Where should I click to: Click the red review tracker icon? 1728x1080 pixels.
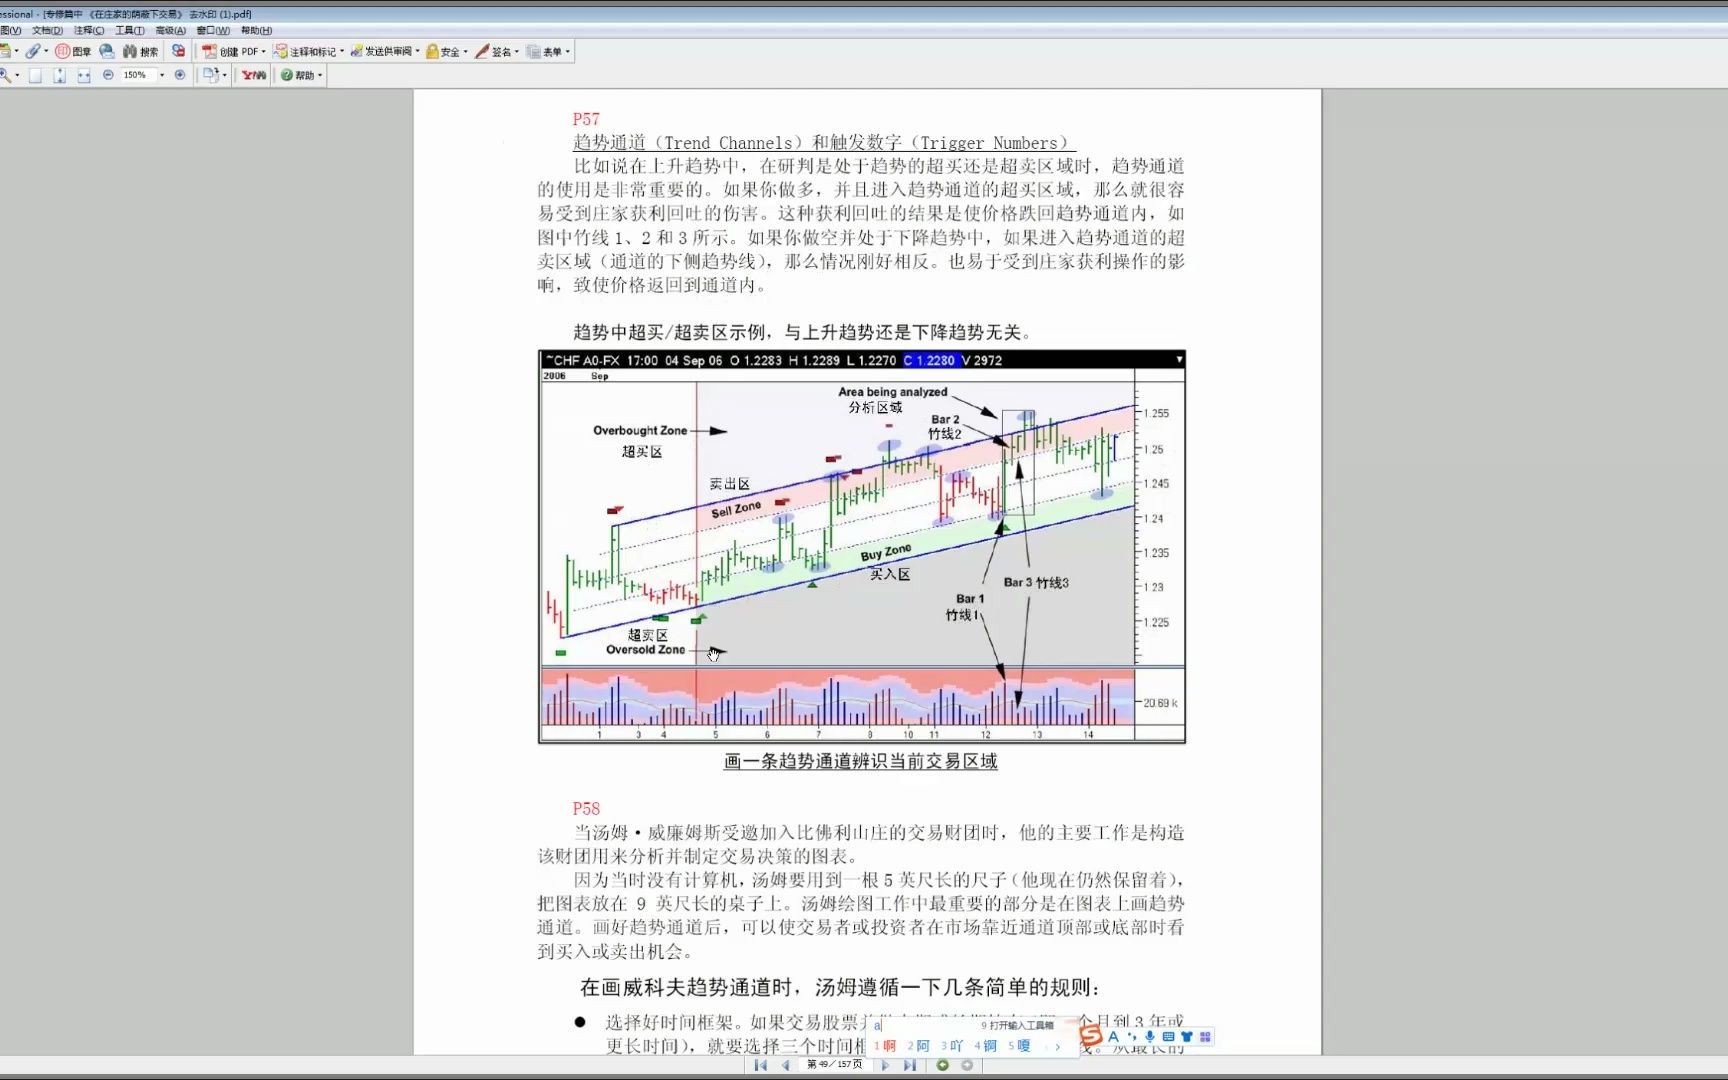178,51
